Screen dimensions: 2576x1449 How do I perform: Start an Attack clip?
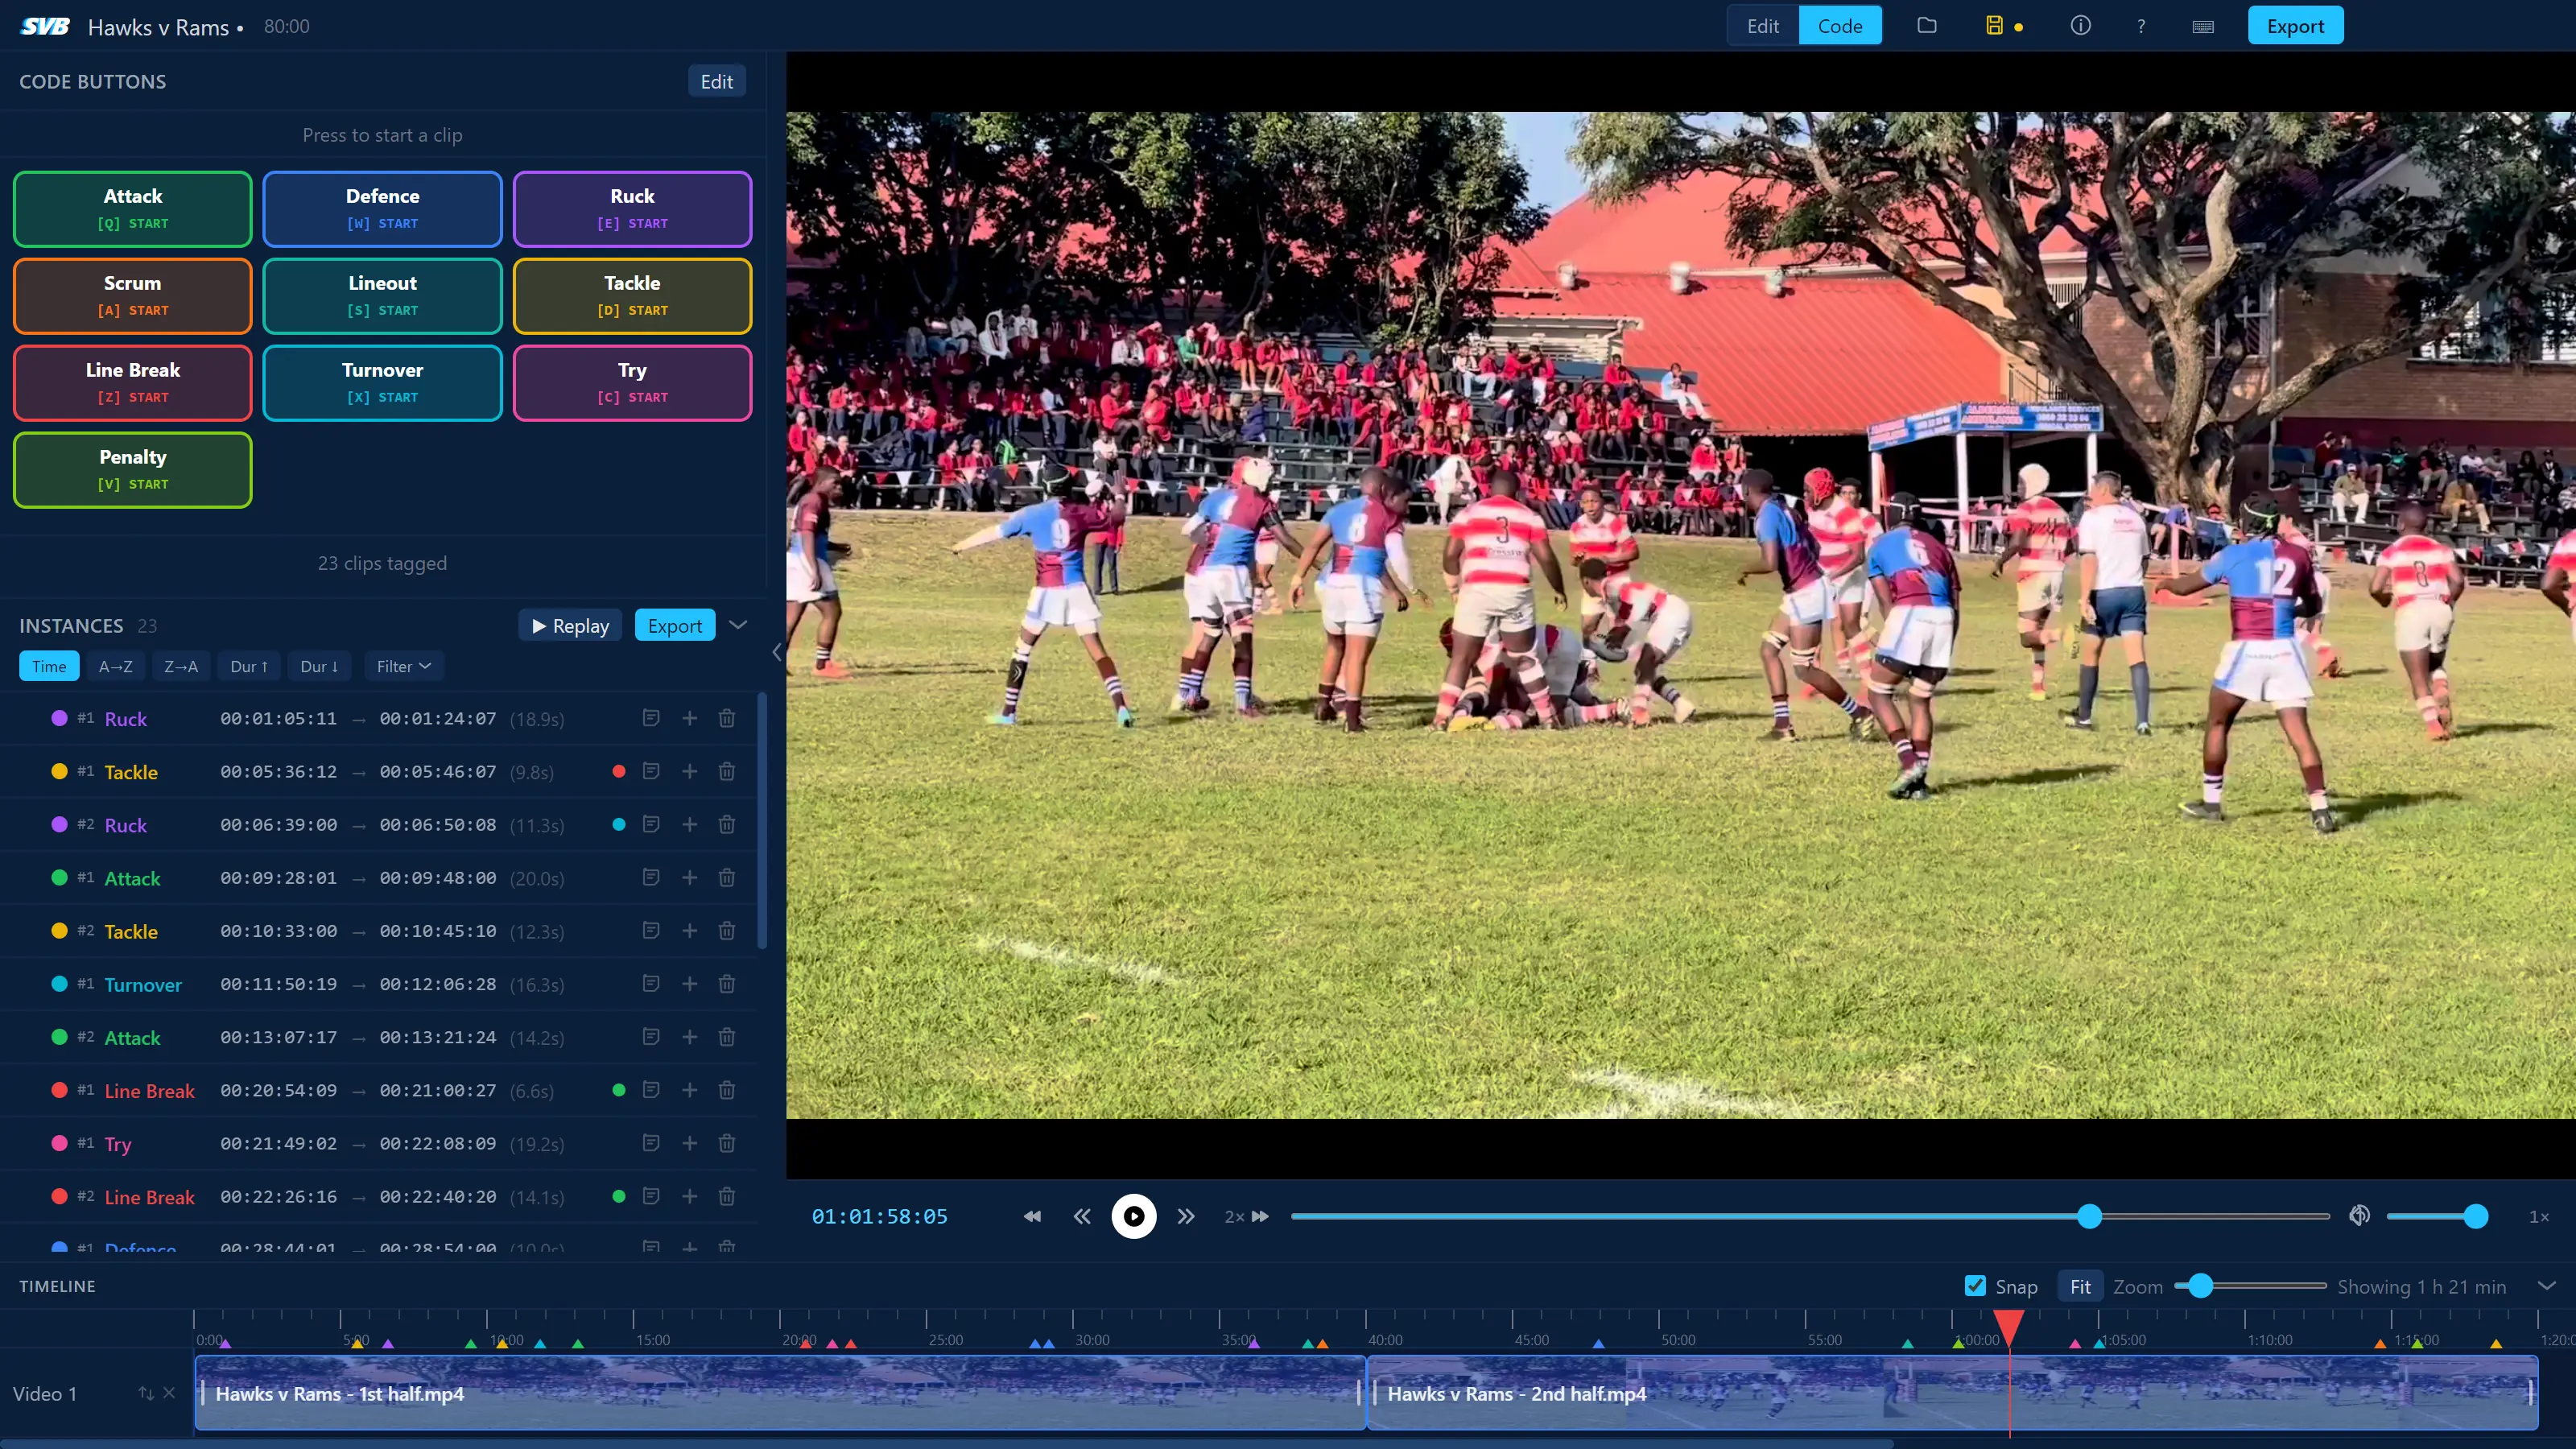132,208
